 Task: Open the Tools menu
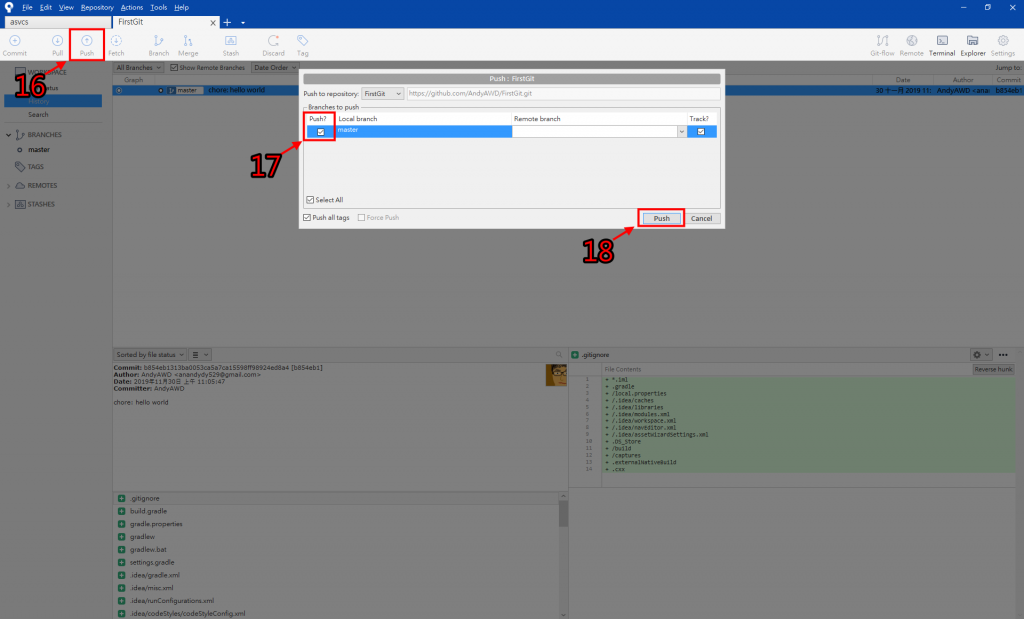(159, 7)
